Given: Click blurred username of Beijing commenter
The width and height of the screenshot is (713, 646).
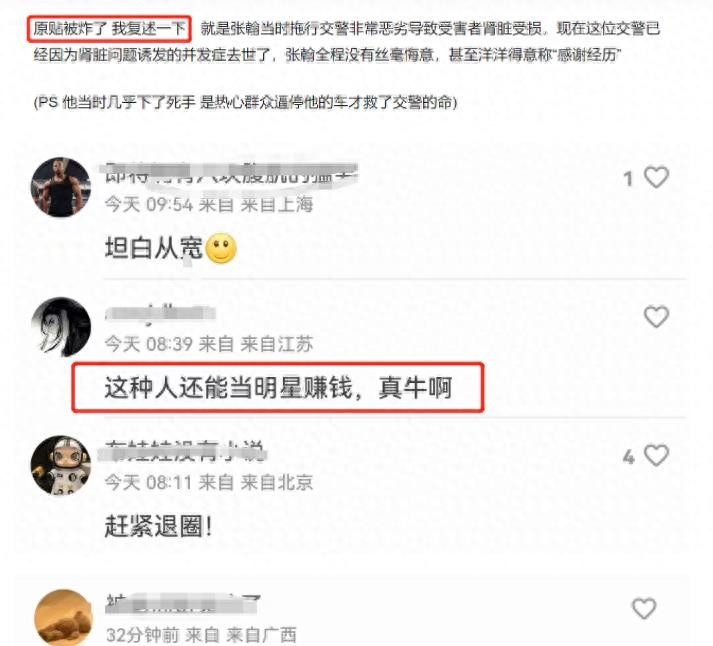Looking at the screenshot, I should click(184, 451).
